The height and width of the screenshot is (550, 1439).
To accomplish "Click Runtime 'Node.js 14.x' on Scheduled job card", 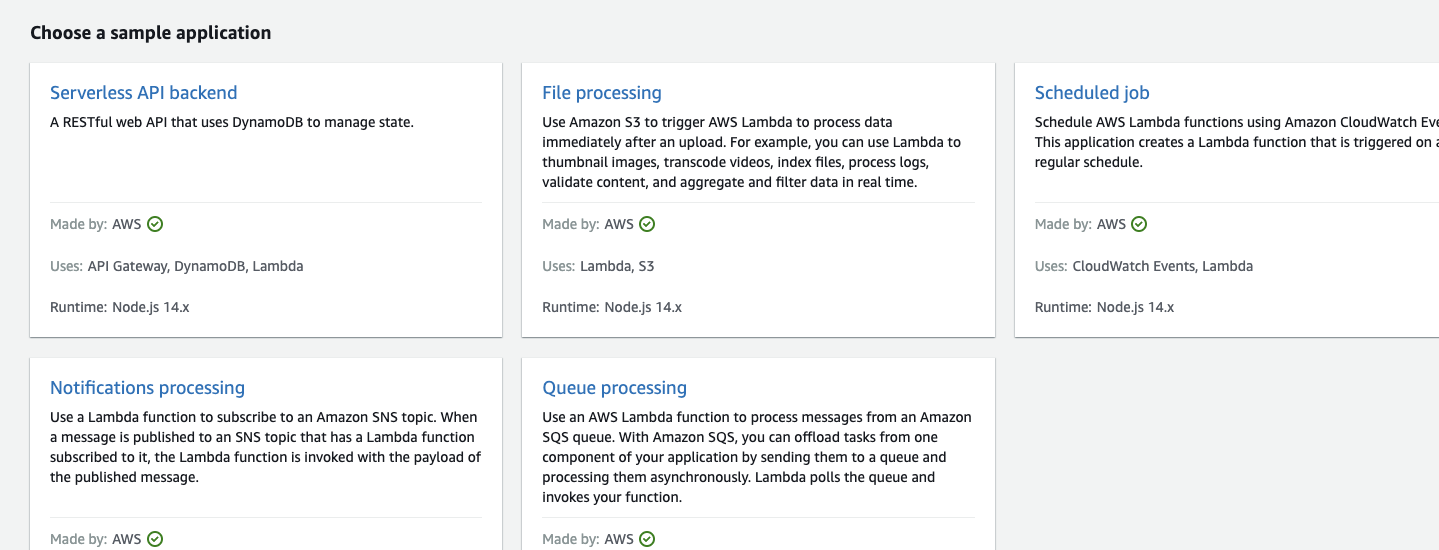I will [x=1135, y=307].
